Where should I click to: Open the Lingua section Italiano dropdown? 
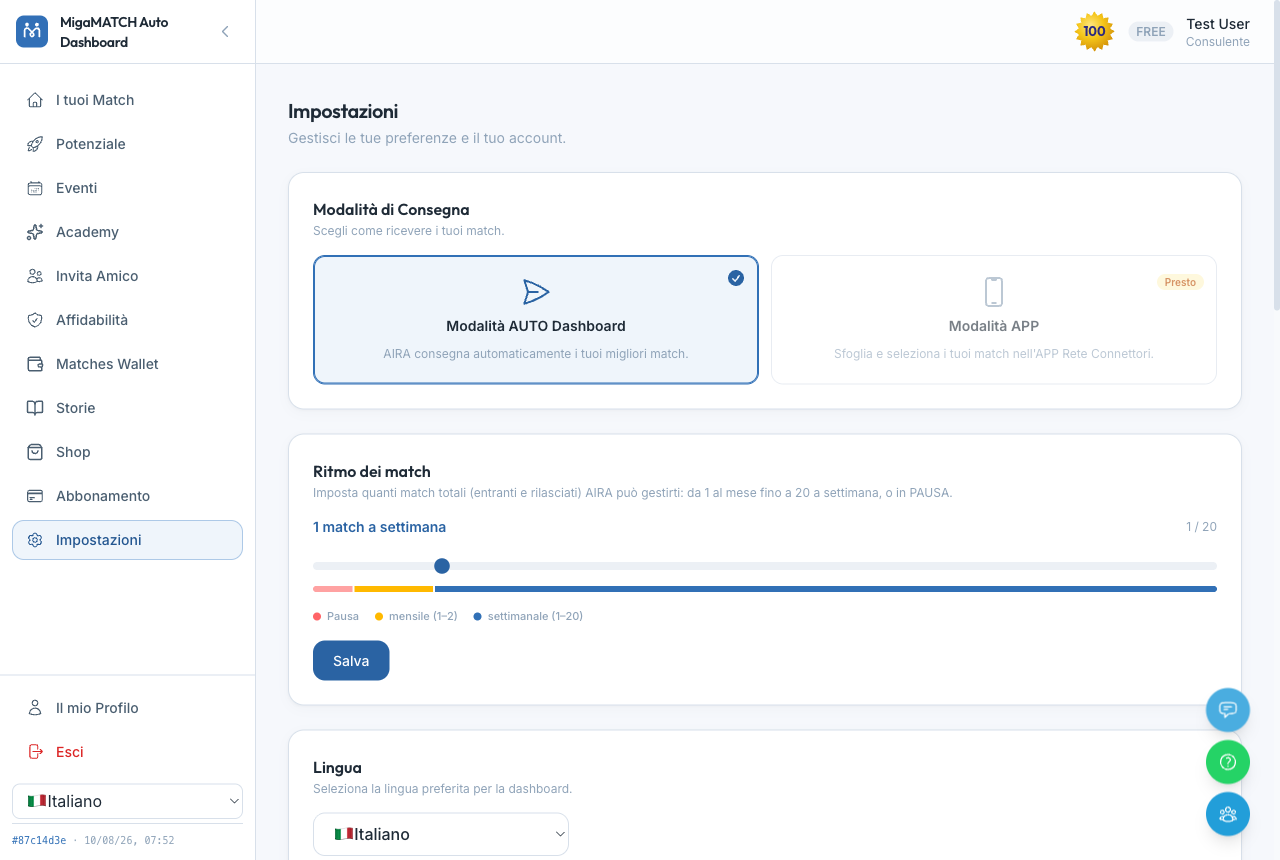point(441,834)
